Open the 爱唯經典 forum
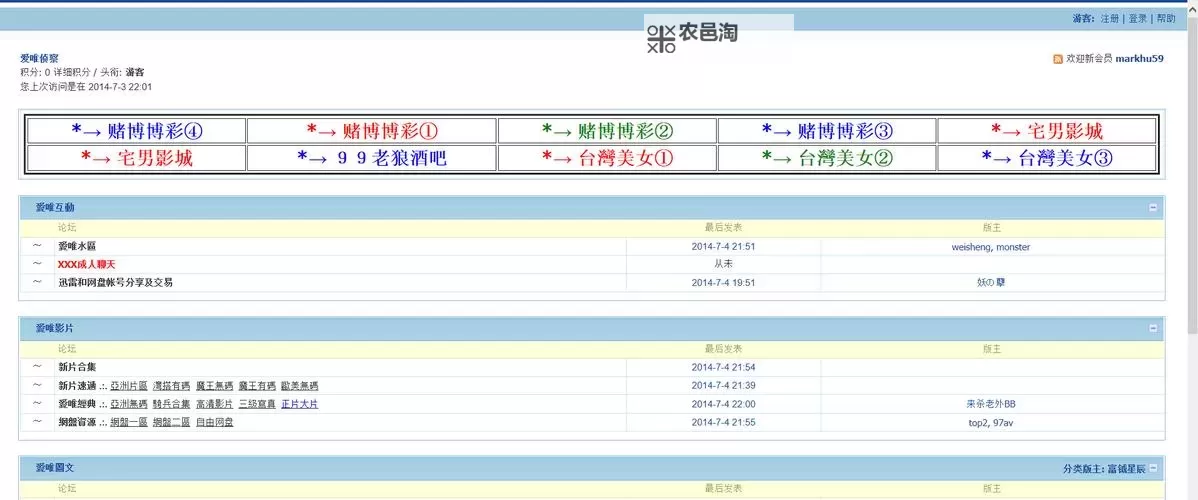Image resolution: width=1198 pixels, height=500 pixels. 77,404
